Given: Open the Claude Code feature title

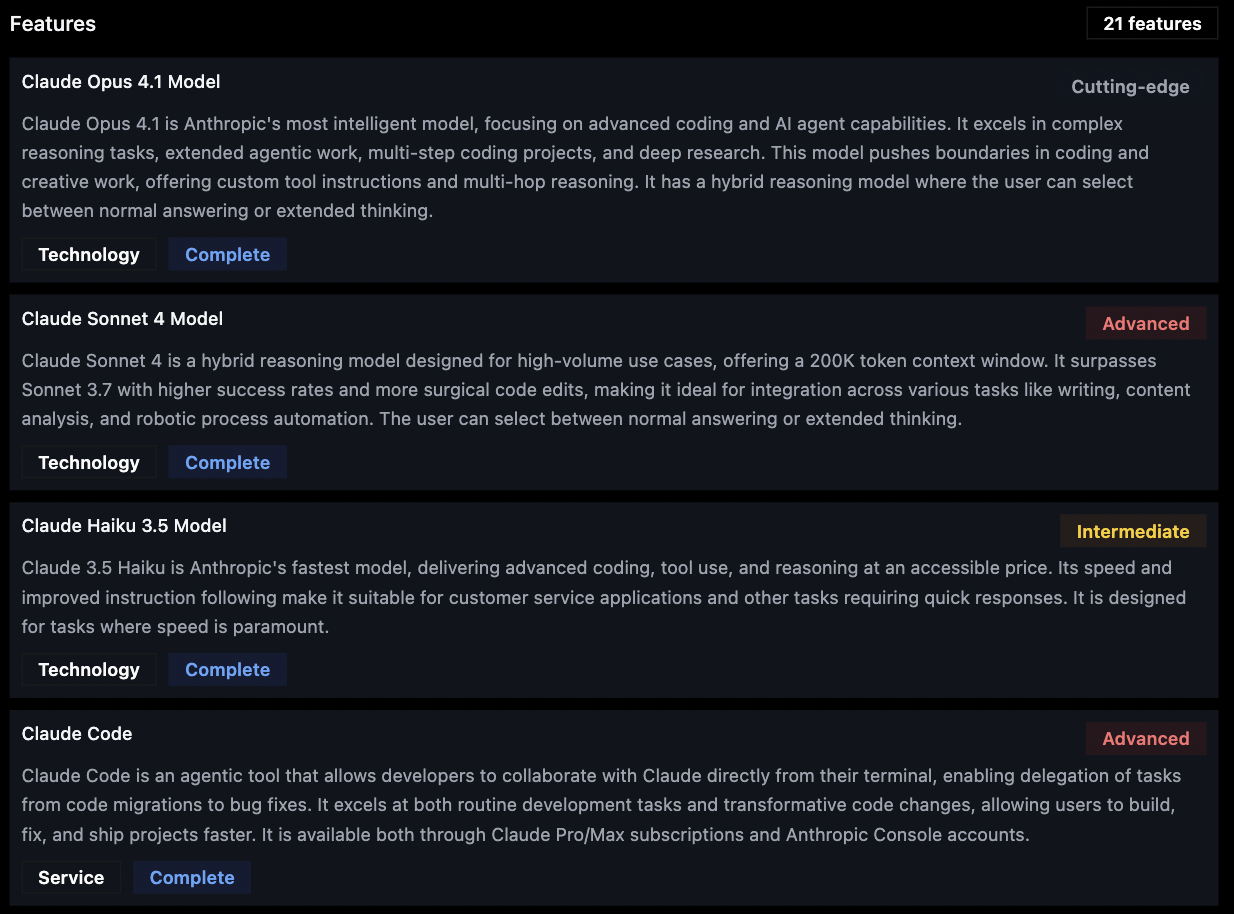Looking at the screenshot, I should click(x=77, y=734).
